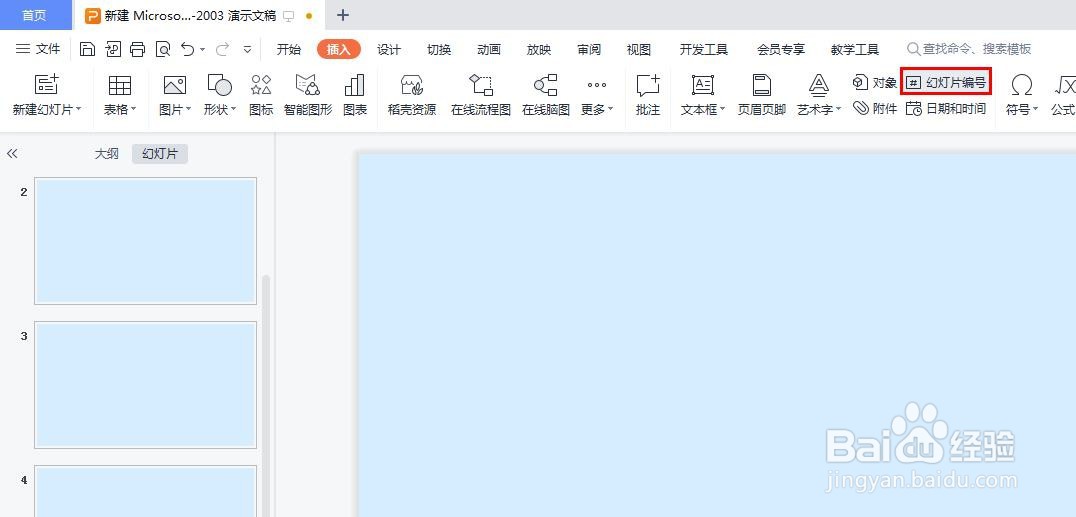
Task: Insert an 对象 object
Action: point(875,83)
